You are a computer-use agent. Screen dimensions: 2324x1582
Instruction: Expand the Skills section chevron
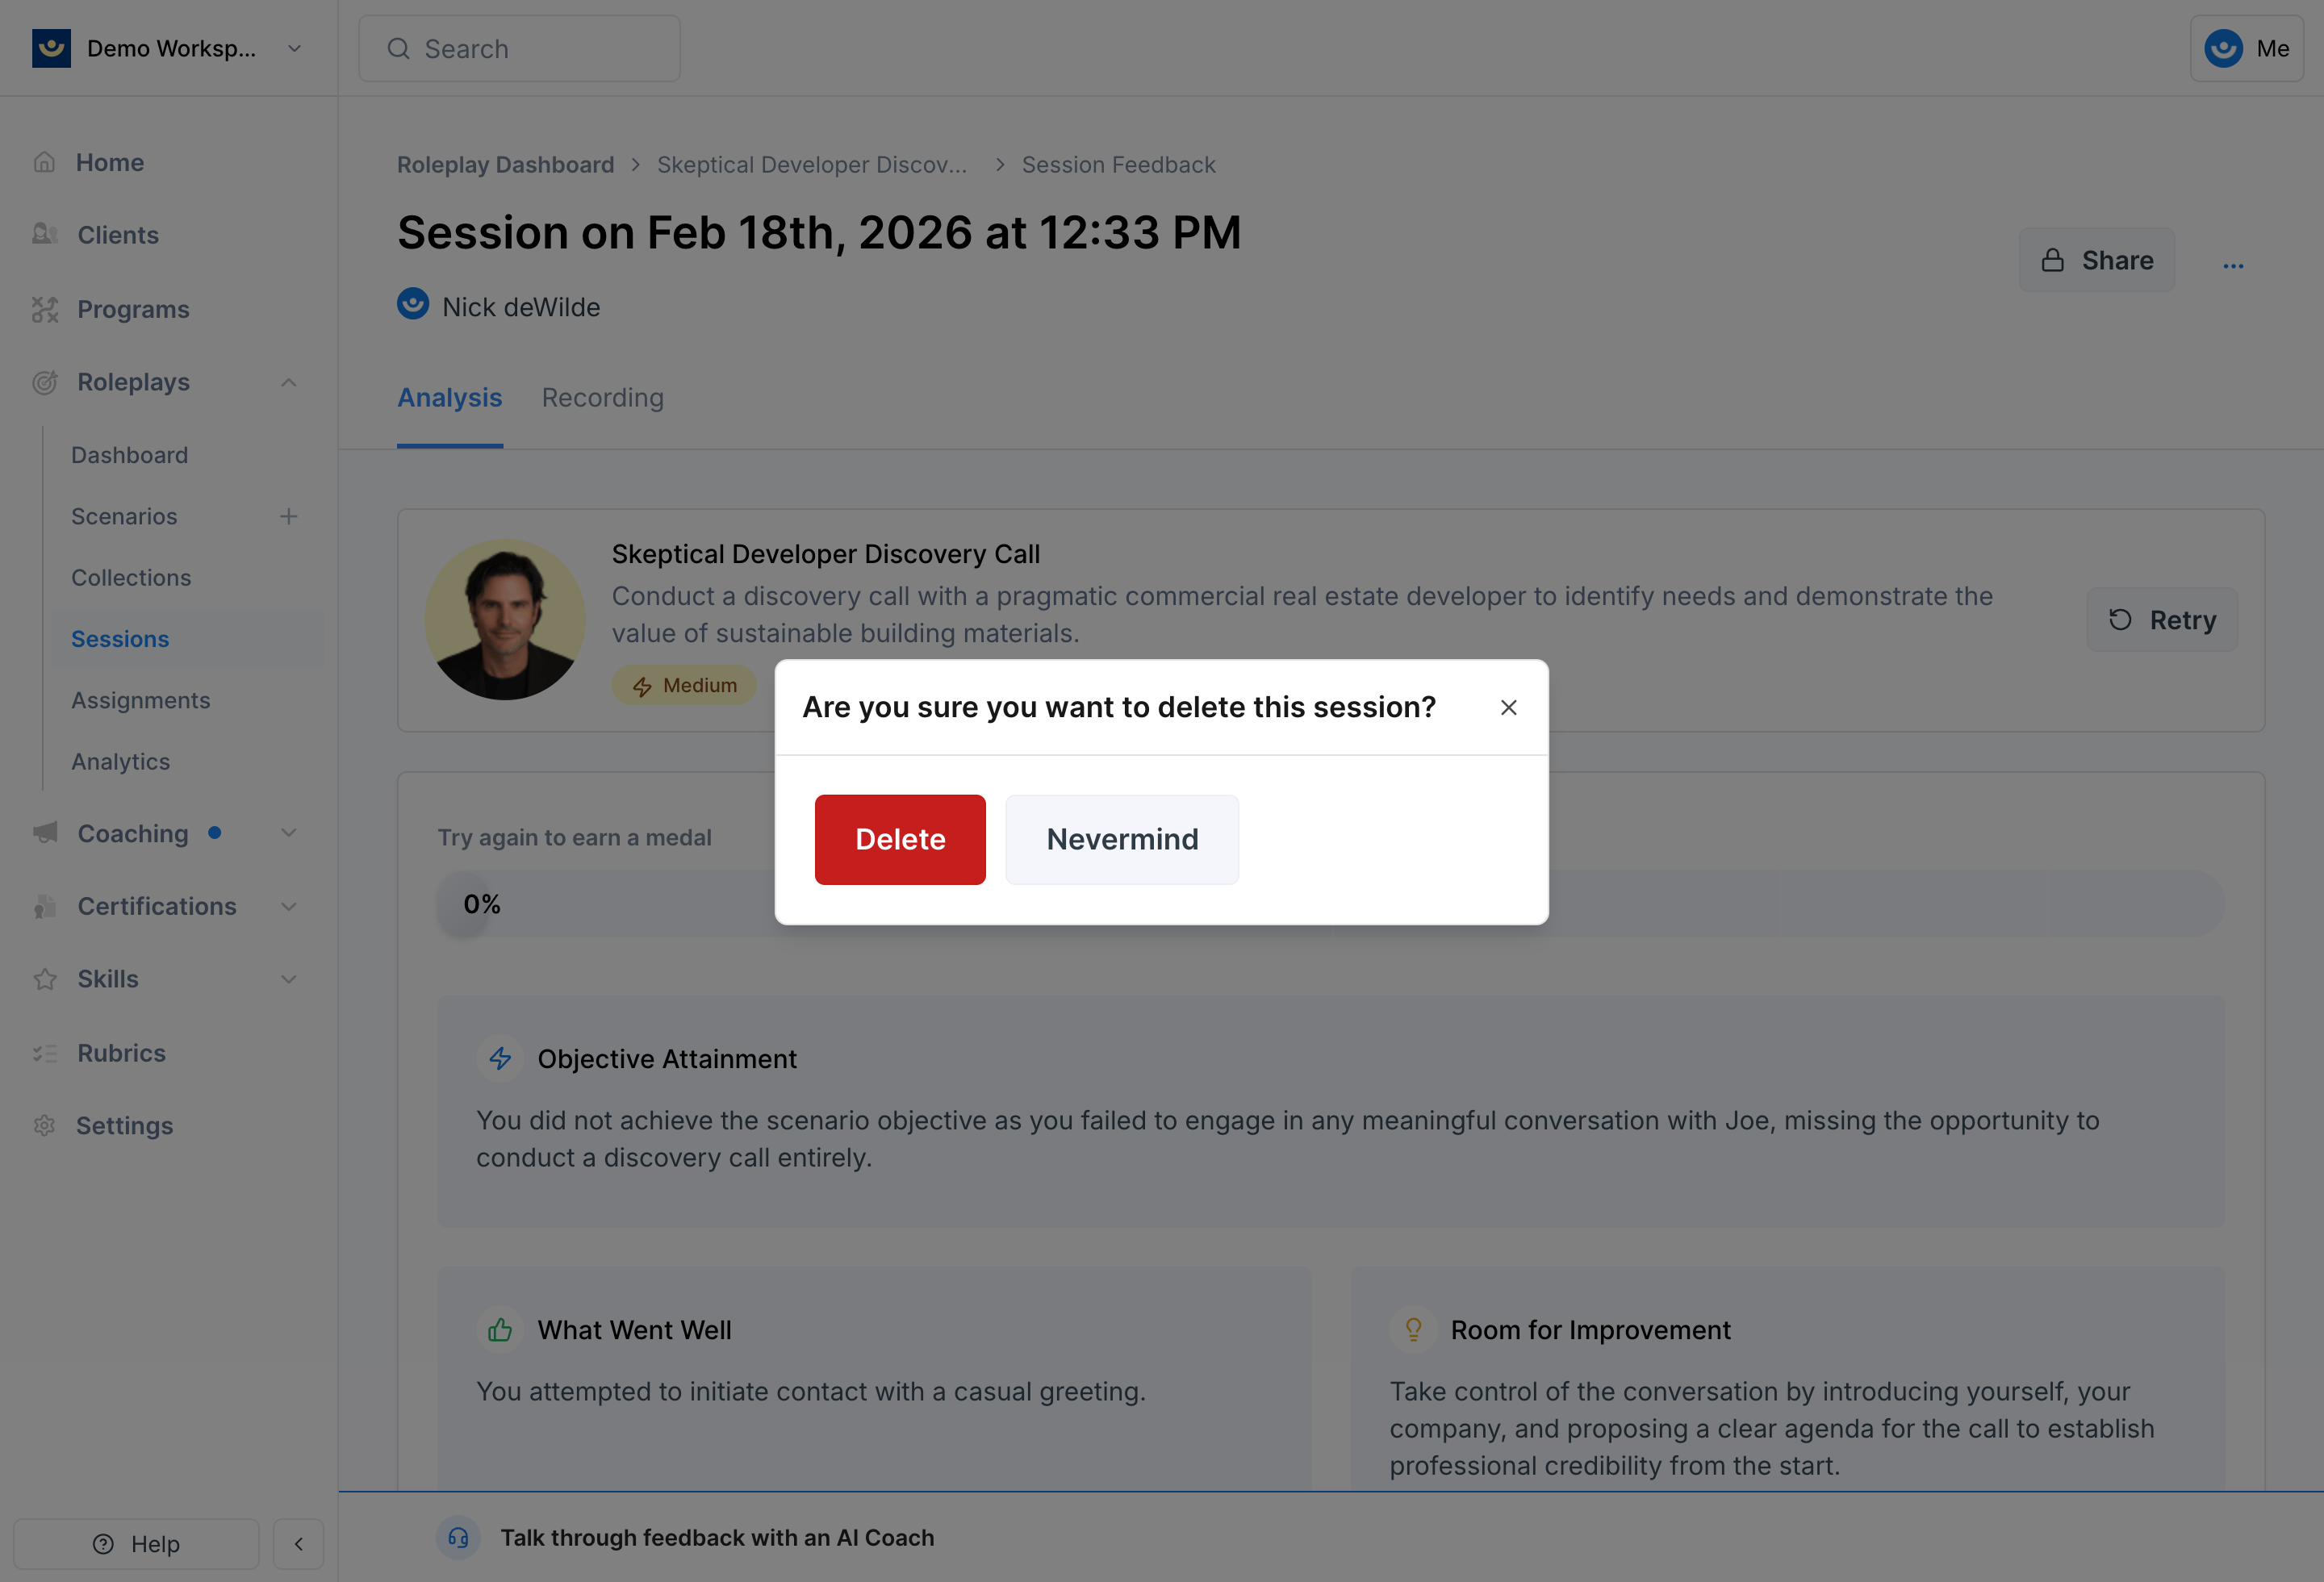(289, 979)
